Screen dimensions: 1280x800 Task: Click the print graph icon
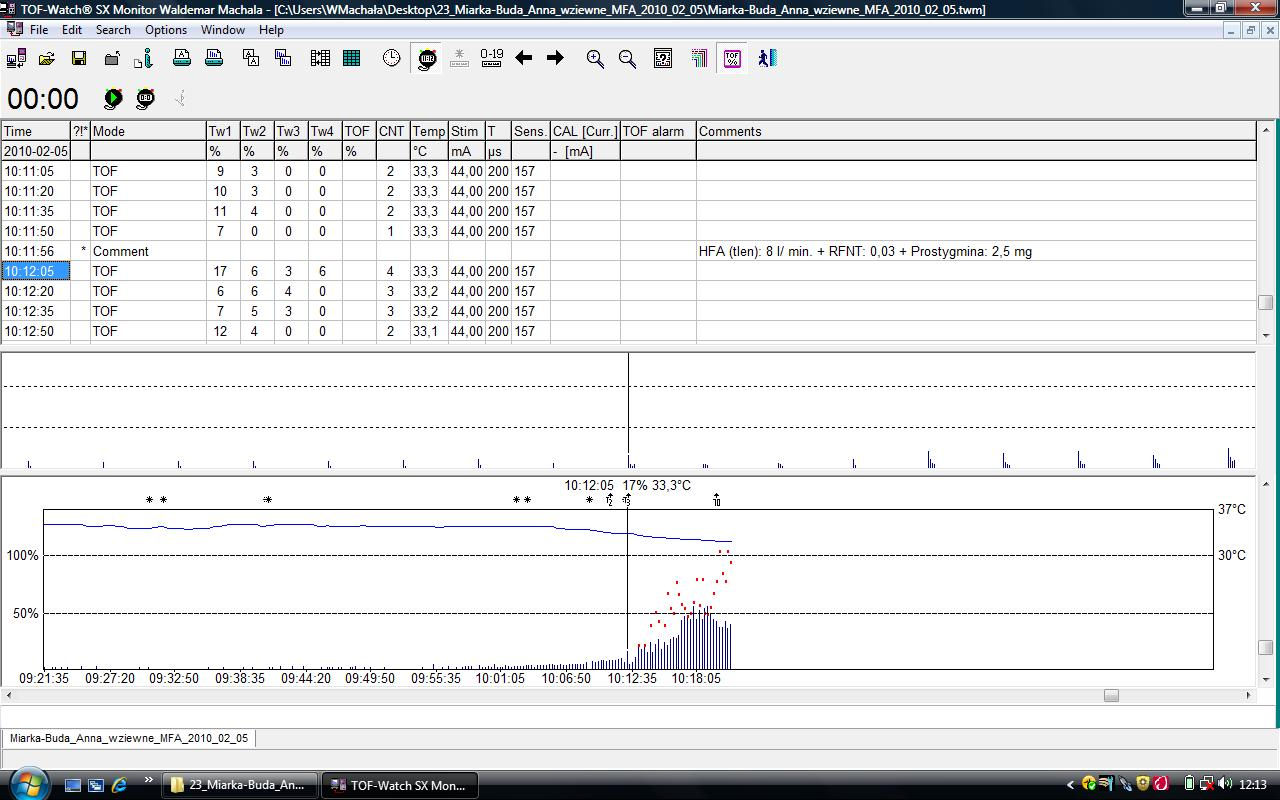coord(214,59)
